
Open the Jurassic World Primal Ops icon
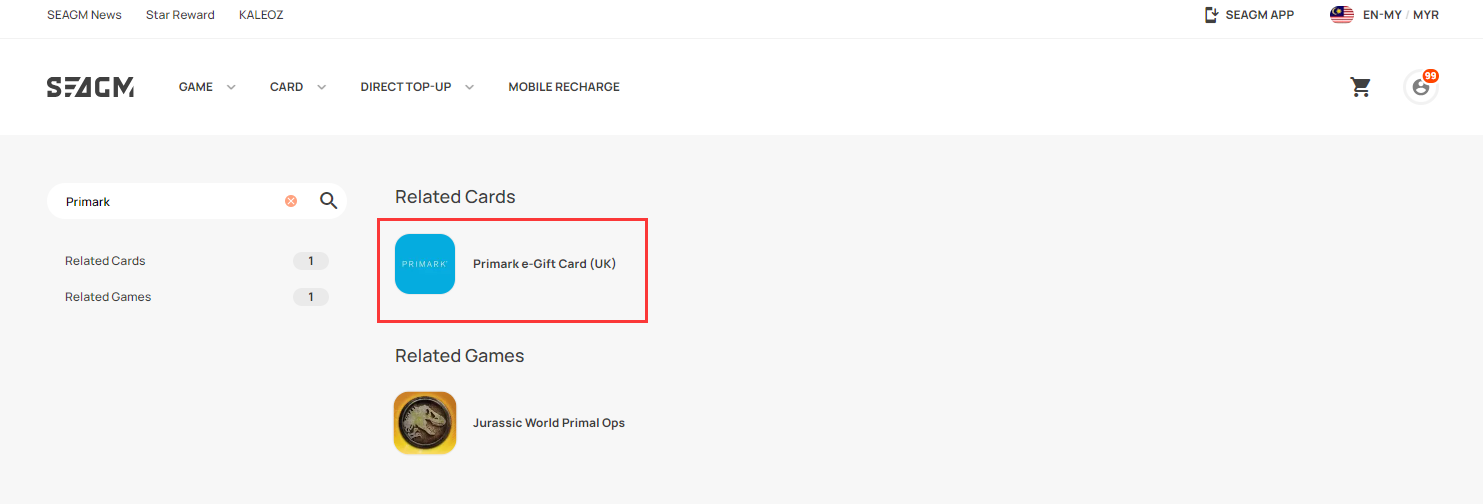tap(425, 423)
